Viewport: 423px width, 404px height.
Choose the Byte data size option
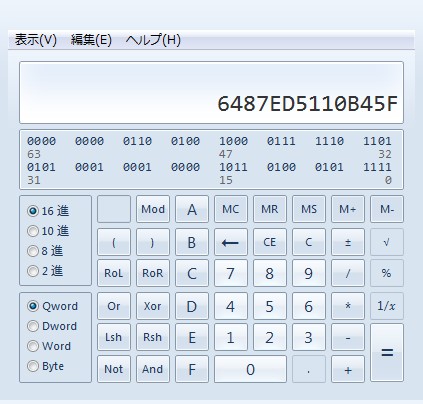point(33,366)
